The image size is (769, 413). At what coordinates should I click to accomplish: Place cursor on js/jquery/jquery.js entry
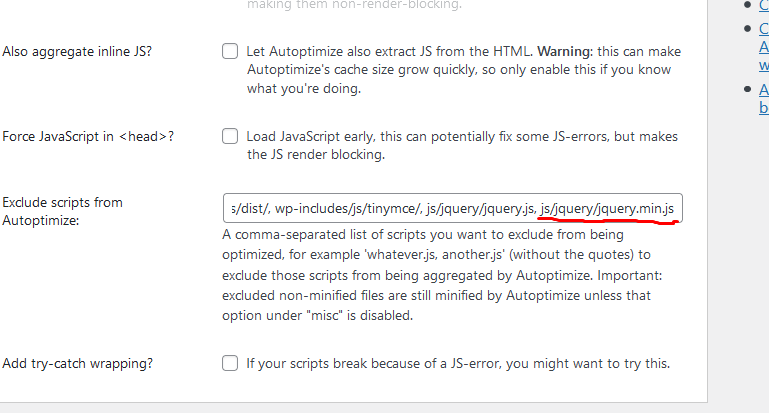pyautogui.click(x=481, y=209)
